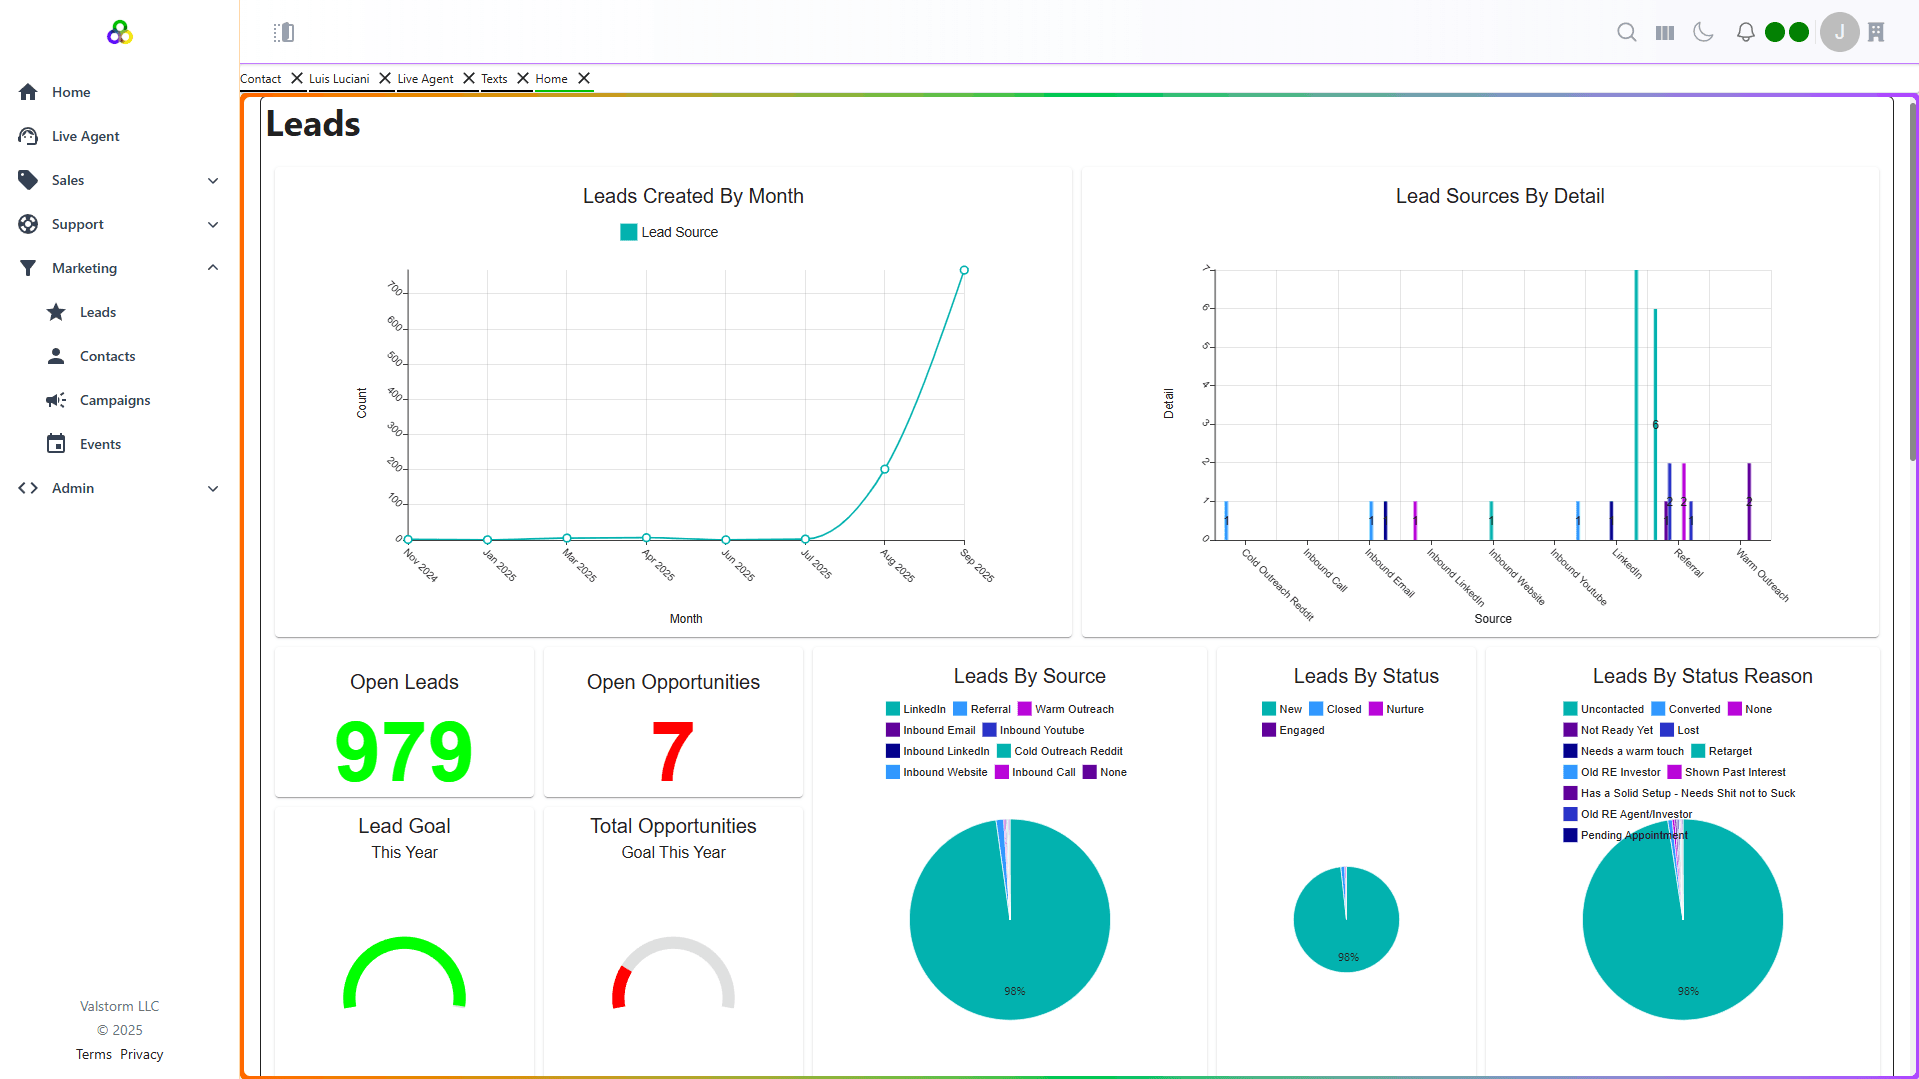Open notifications via the bell icon

(1744, 31)
